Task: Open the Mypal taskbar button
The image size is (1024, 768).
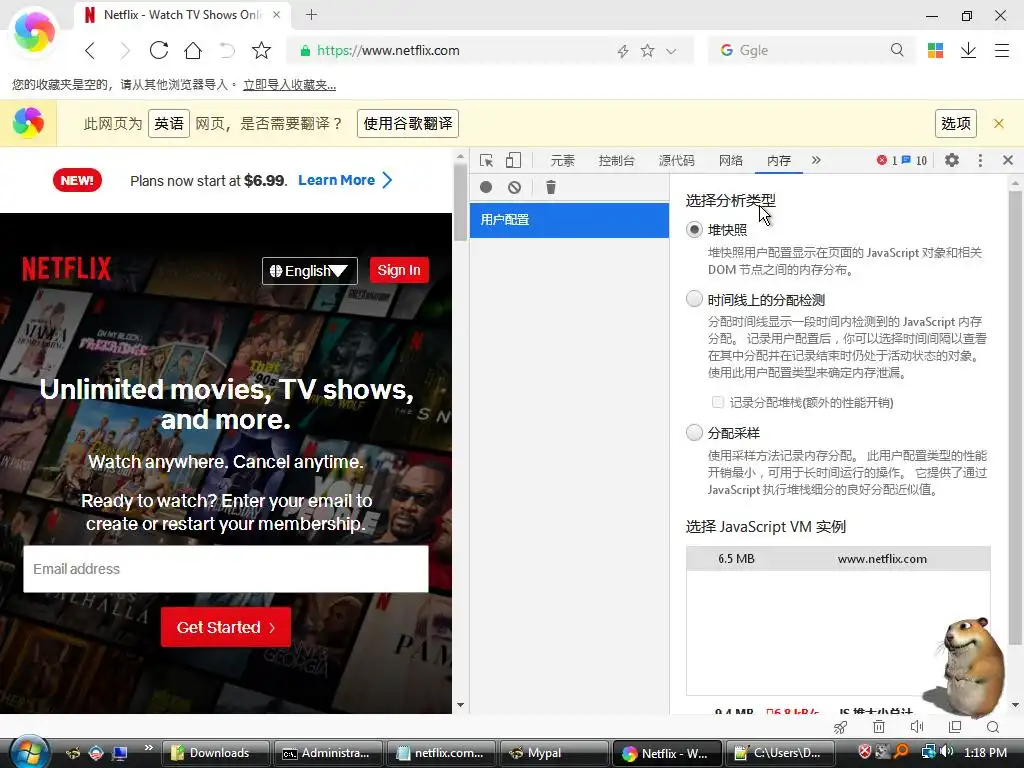Action: point(554,753)
